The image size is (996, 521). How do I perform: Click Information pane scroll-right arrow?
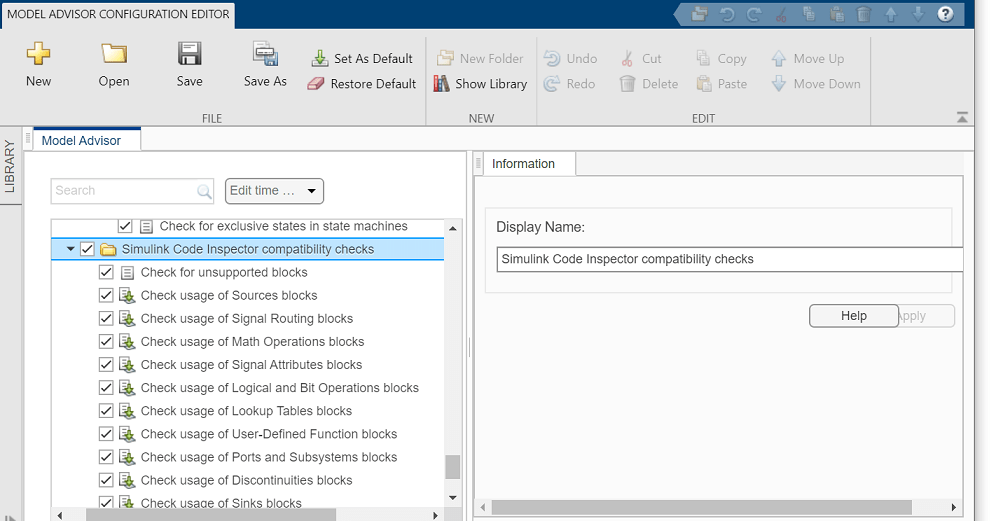[953, 507]
